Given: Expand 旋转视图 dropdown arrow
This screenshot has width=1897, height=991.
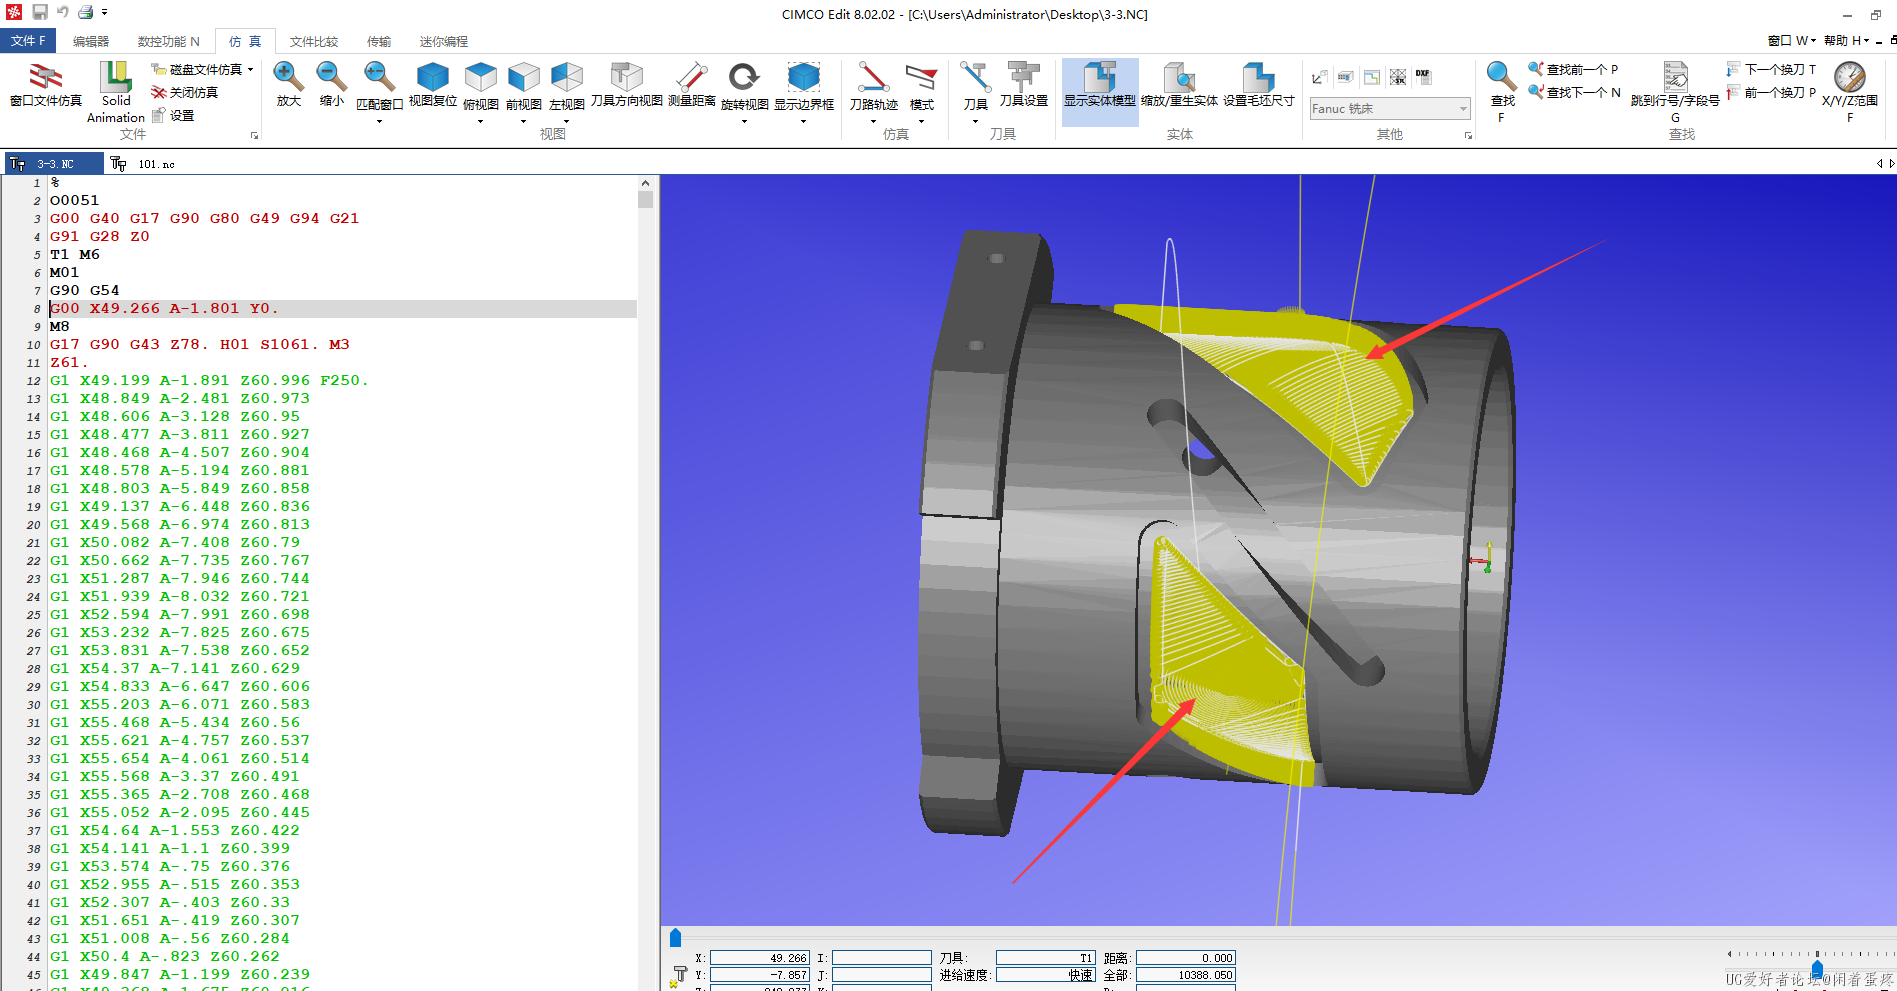Looking at the screenshot, I should coord(744,121).
